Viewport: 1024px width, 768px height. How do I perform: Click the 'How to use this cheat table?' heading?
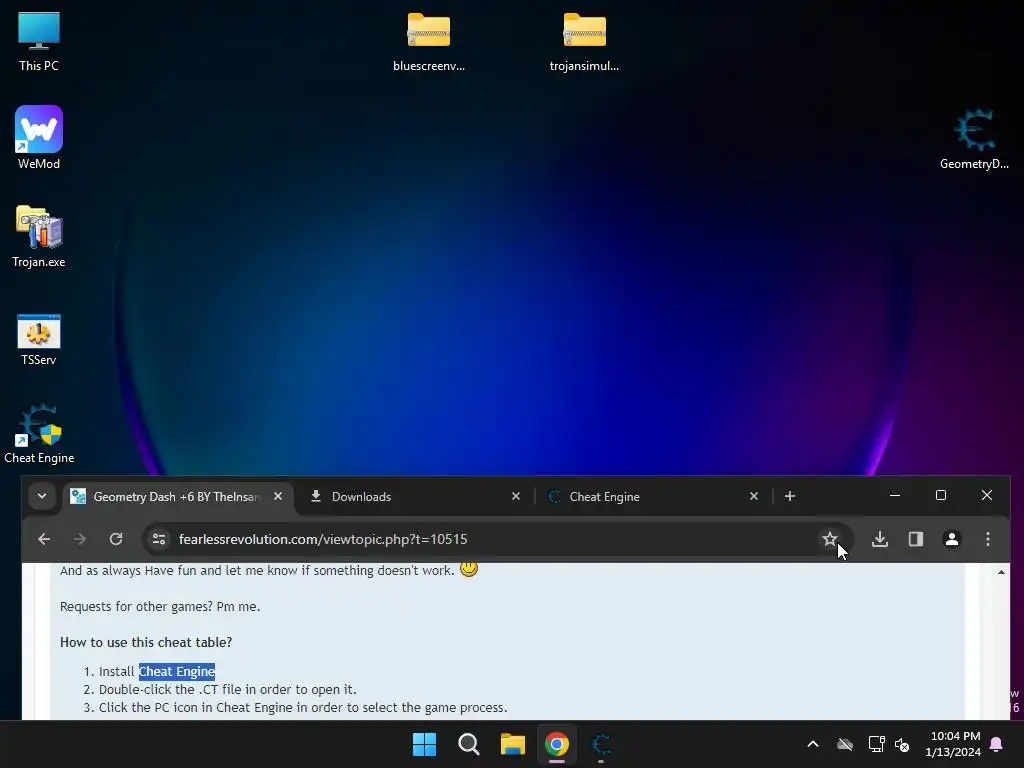click(x=146, y=642)
